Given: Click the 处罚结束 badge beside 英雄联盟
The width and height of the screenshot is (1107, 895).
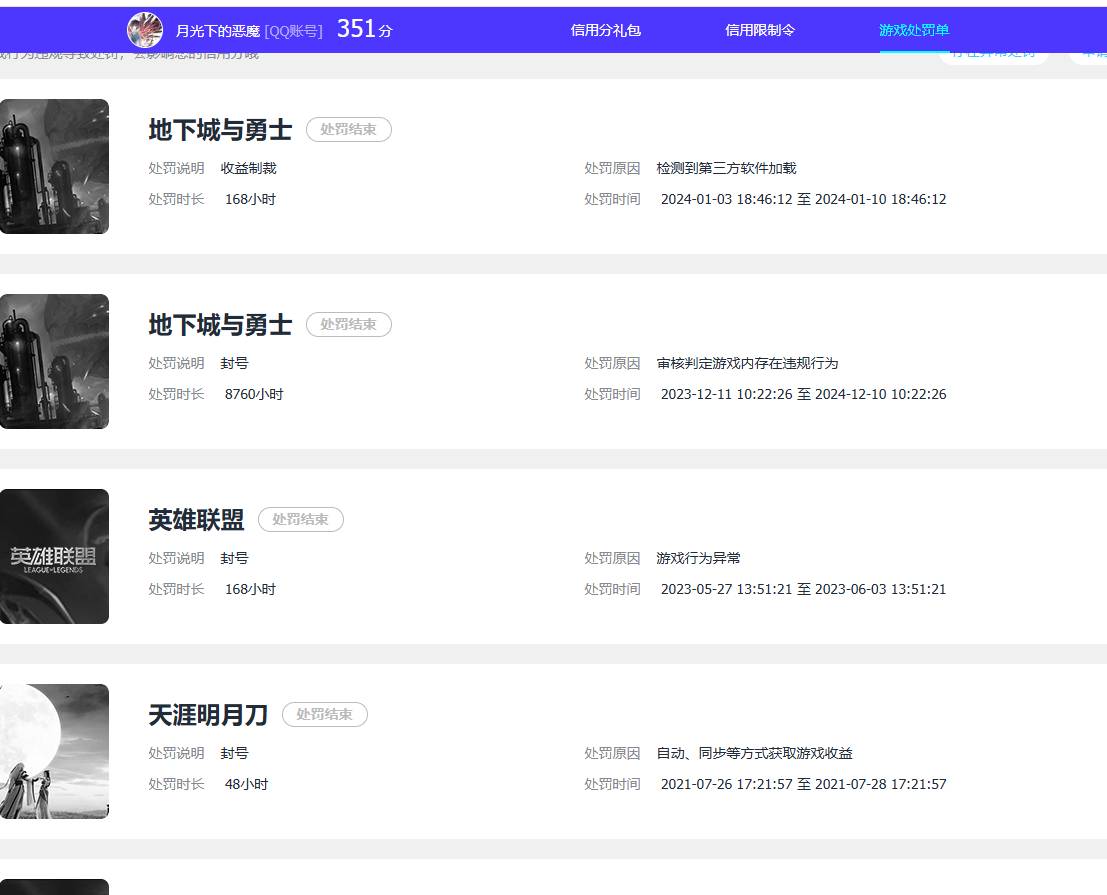Looking at the screenshot, I should pos(301,519).
